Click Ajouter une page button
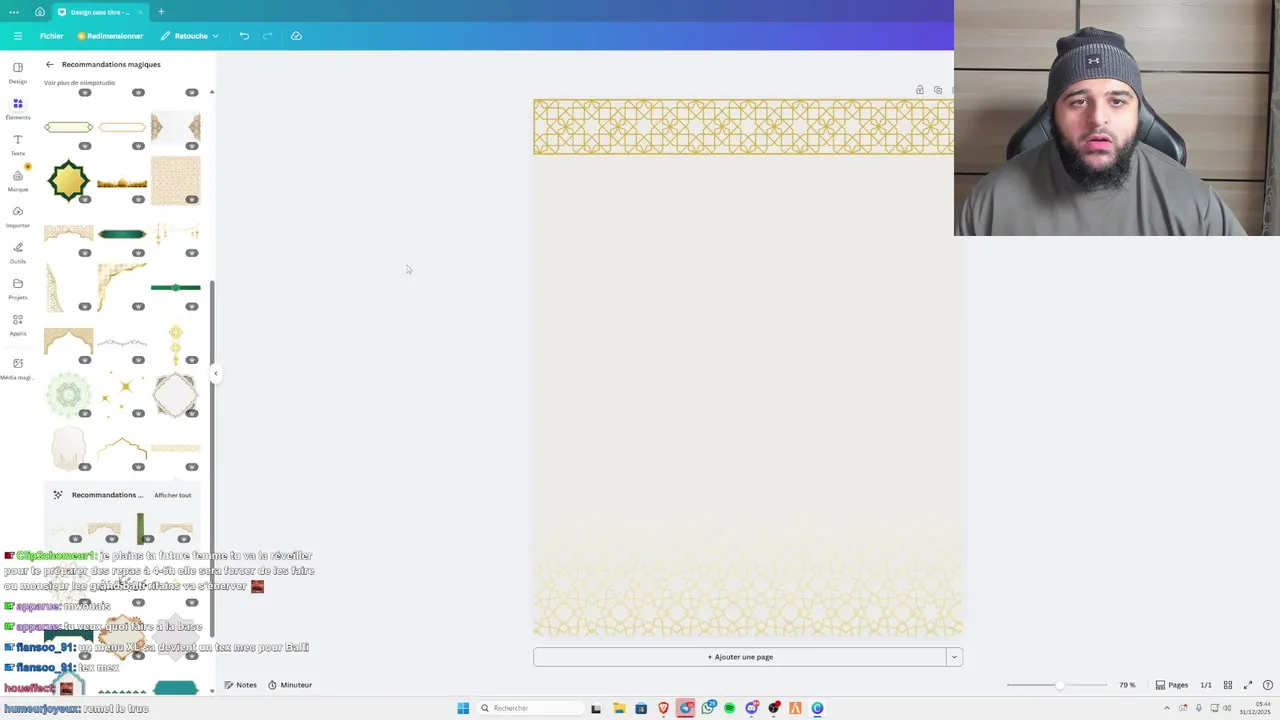This screenshot has height=720, width=1280. 740,657
